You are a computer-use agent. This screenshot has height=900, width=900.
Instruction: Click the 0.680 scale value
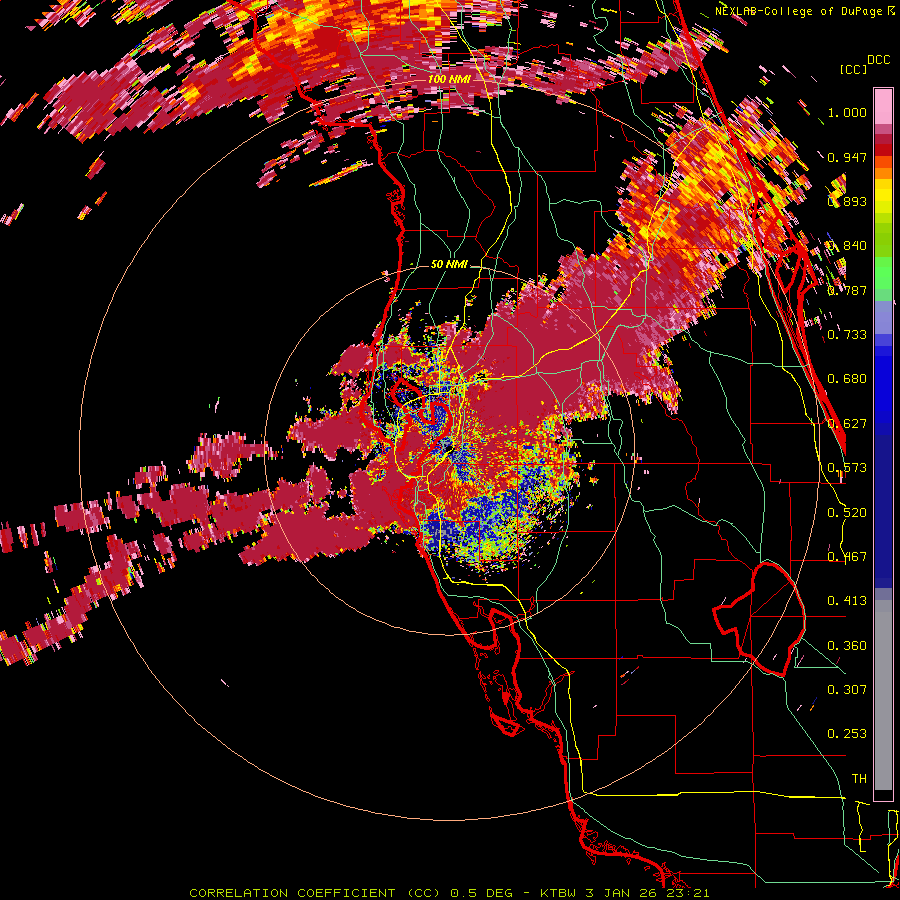(x=847, y=379)
